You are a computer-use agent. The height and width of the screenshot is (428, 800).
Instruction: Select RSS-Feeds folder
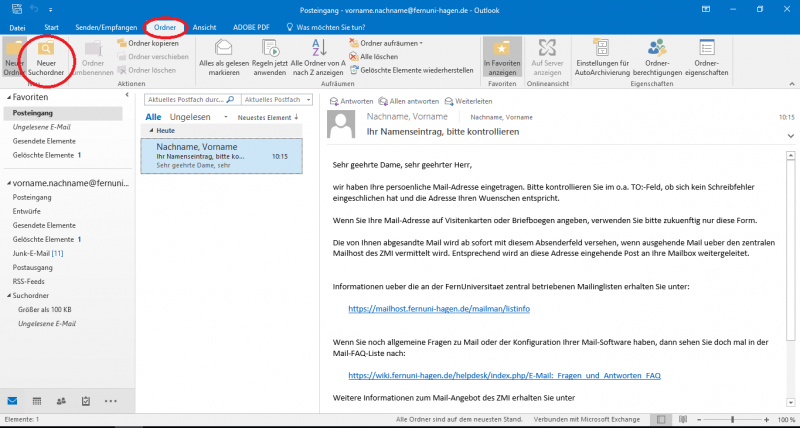28,282
